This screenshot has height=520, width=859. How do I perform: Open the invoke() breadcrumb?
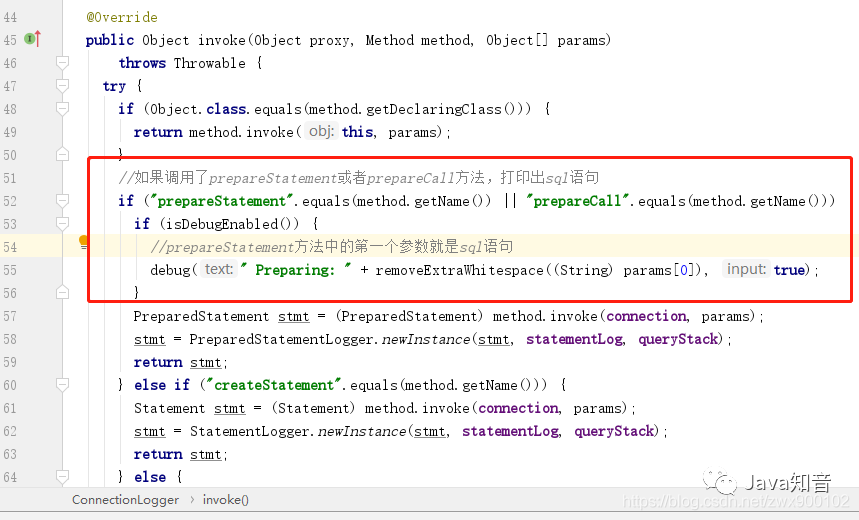[226, 500]
